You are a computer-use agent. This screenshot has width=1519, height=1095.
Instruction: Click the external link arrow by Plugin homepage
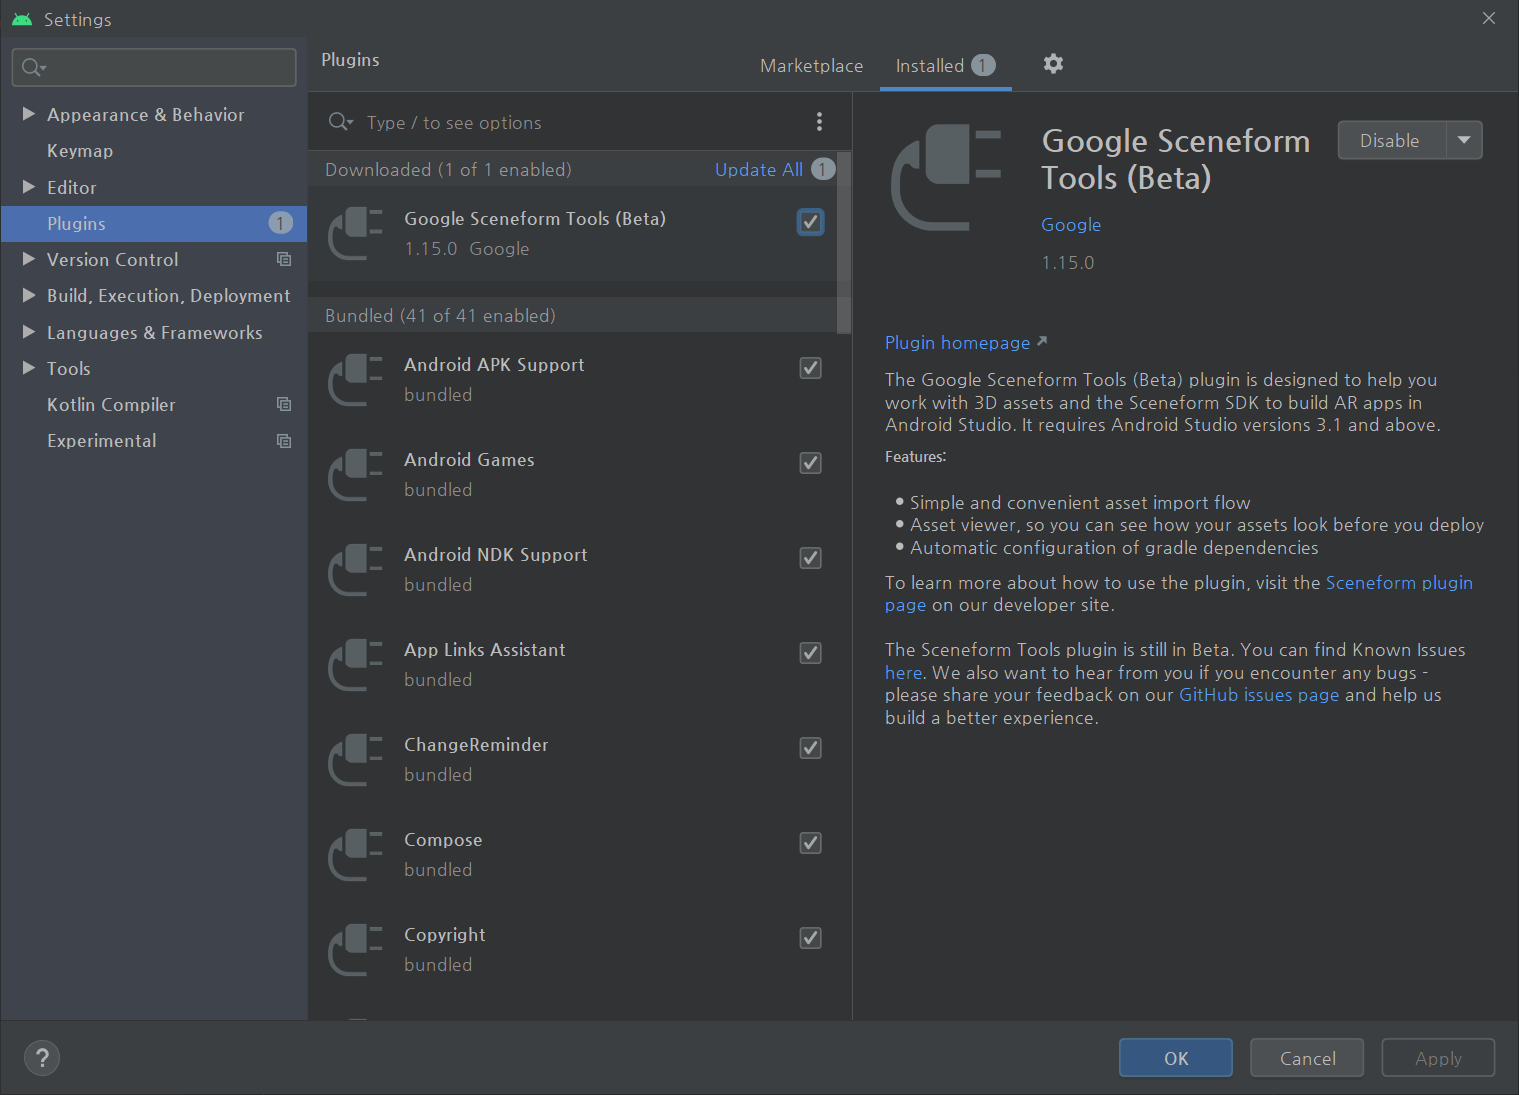[1042, 341]
